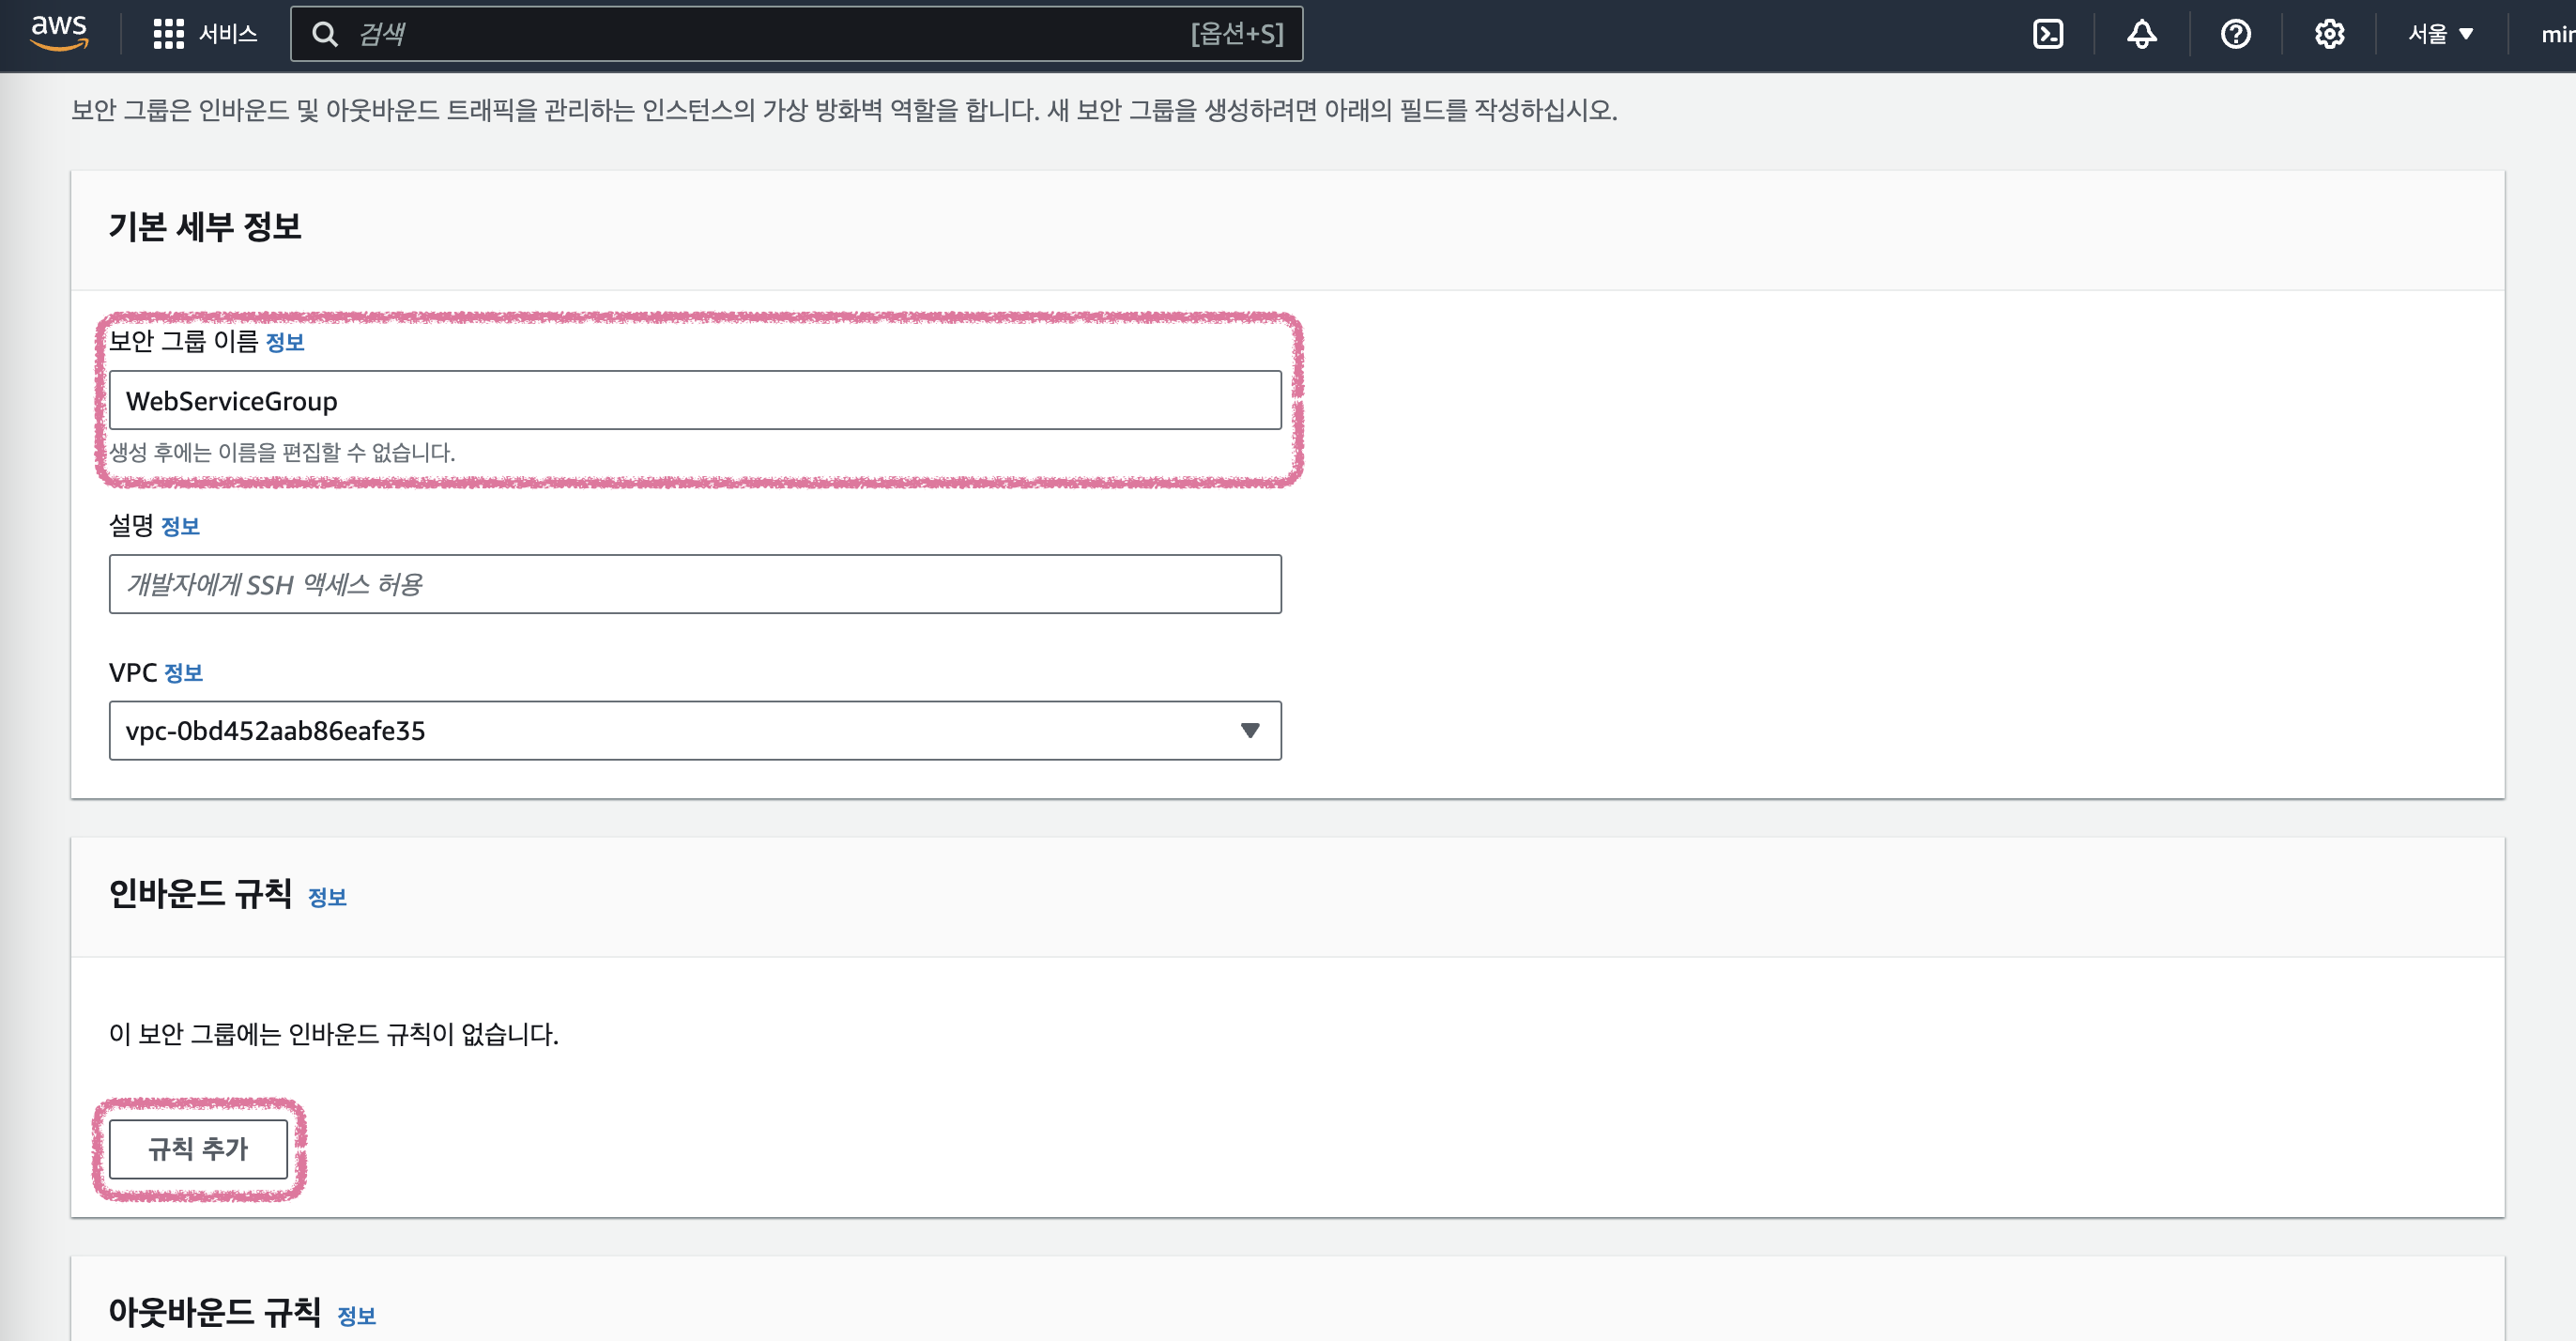Open the notifications bell icon
The image size is (2576, 1341).
2141,34
